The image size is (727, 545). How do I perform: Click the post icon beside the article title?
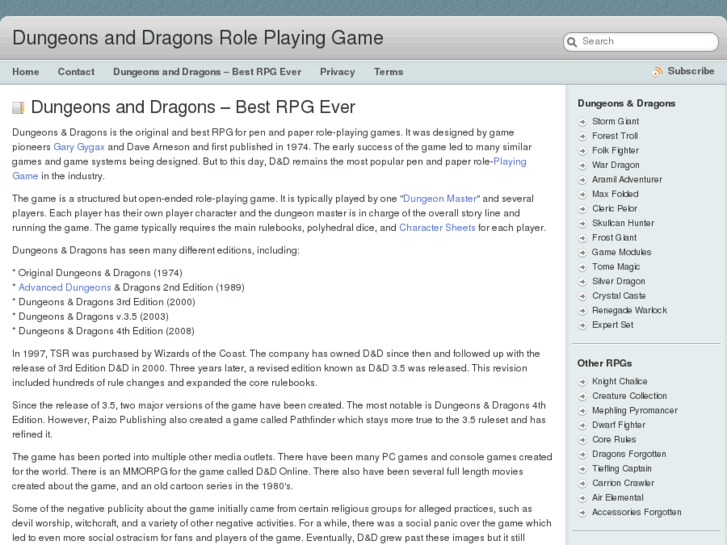coord(18,108)
